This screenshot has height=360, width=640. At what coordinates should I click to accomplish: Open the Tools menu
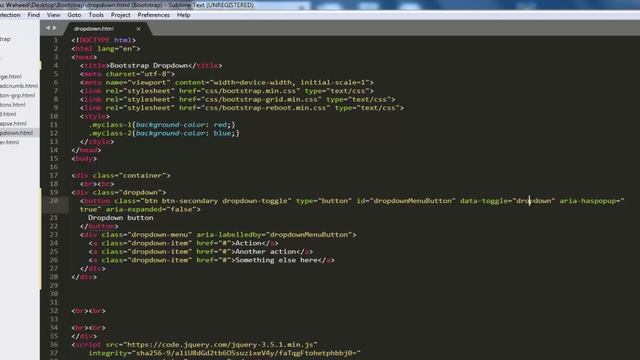pyautogui.click(x=96, y=15)
